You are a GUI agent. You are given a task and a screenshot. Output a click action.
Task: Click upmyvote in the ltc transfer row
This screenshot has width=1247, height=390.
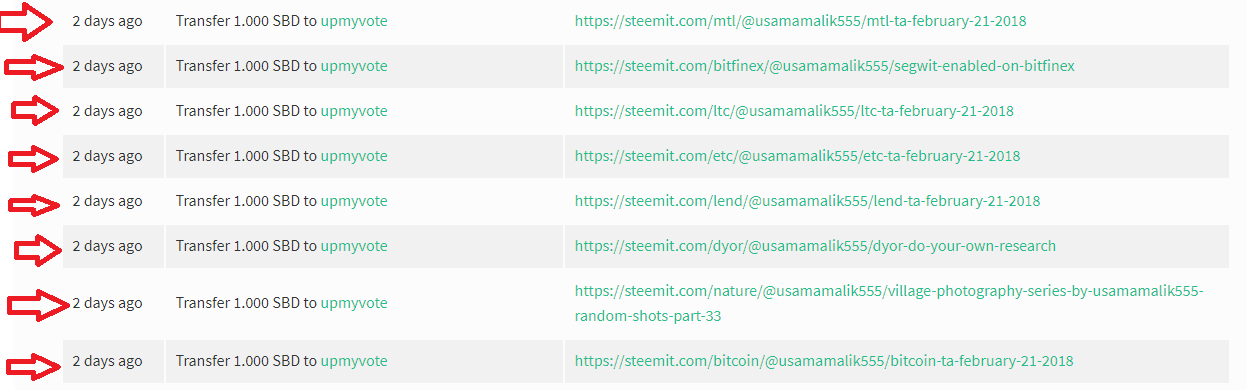point(354,111)
